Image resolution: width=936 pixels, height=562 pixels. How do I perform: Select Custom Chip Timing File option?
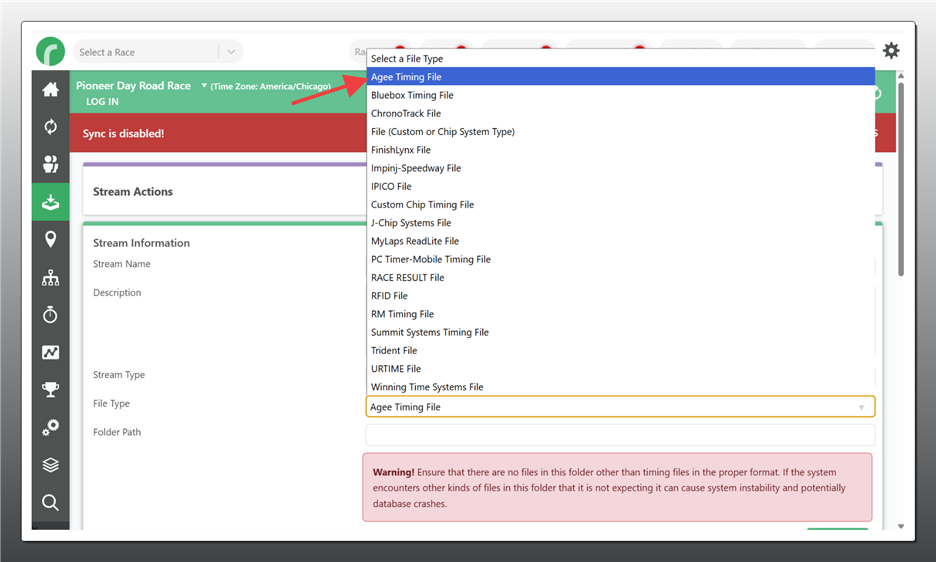coord(620,204)
